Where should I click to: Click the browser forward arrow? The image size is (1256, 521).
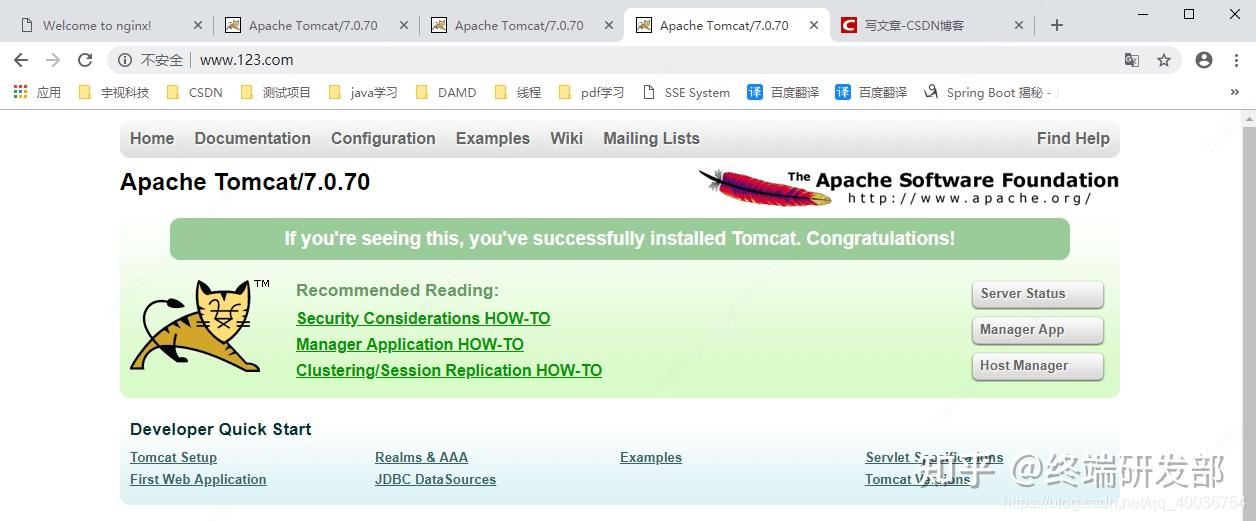[x=53, y=60]
